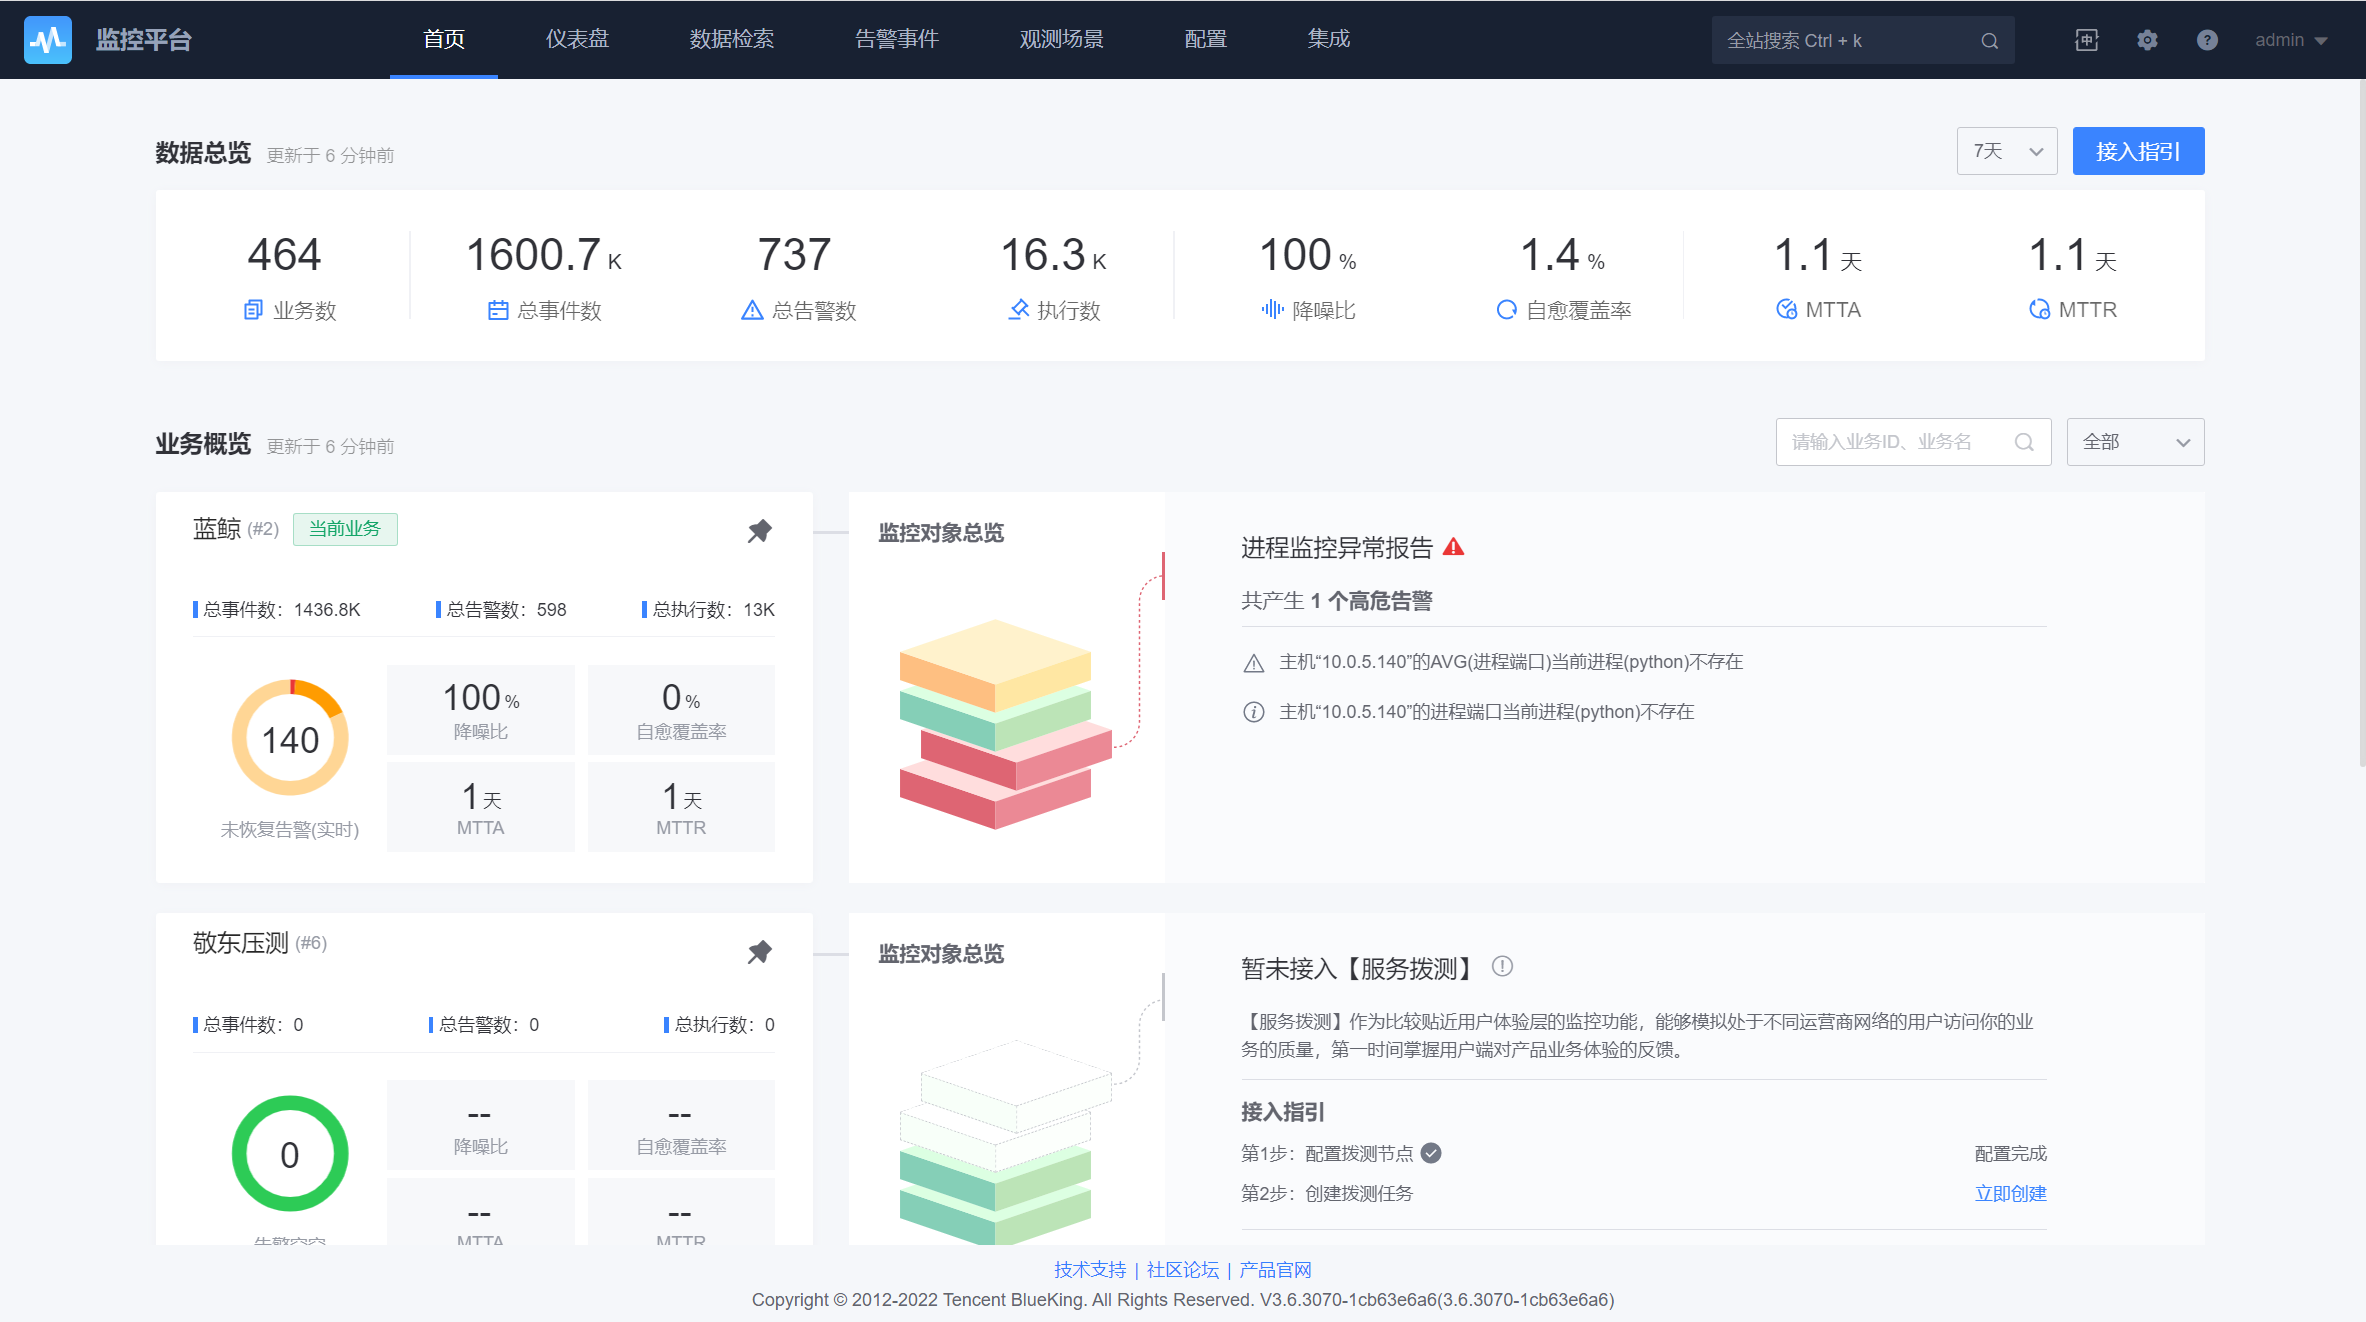
Task: Click the business search magnifier icon
Action: click(x=2024, y=442)
